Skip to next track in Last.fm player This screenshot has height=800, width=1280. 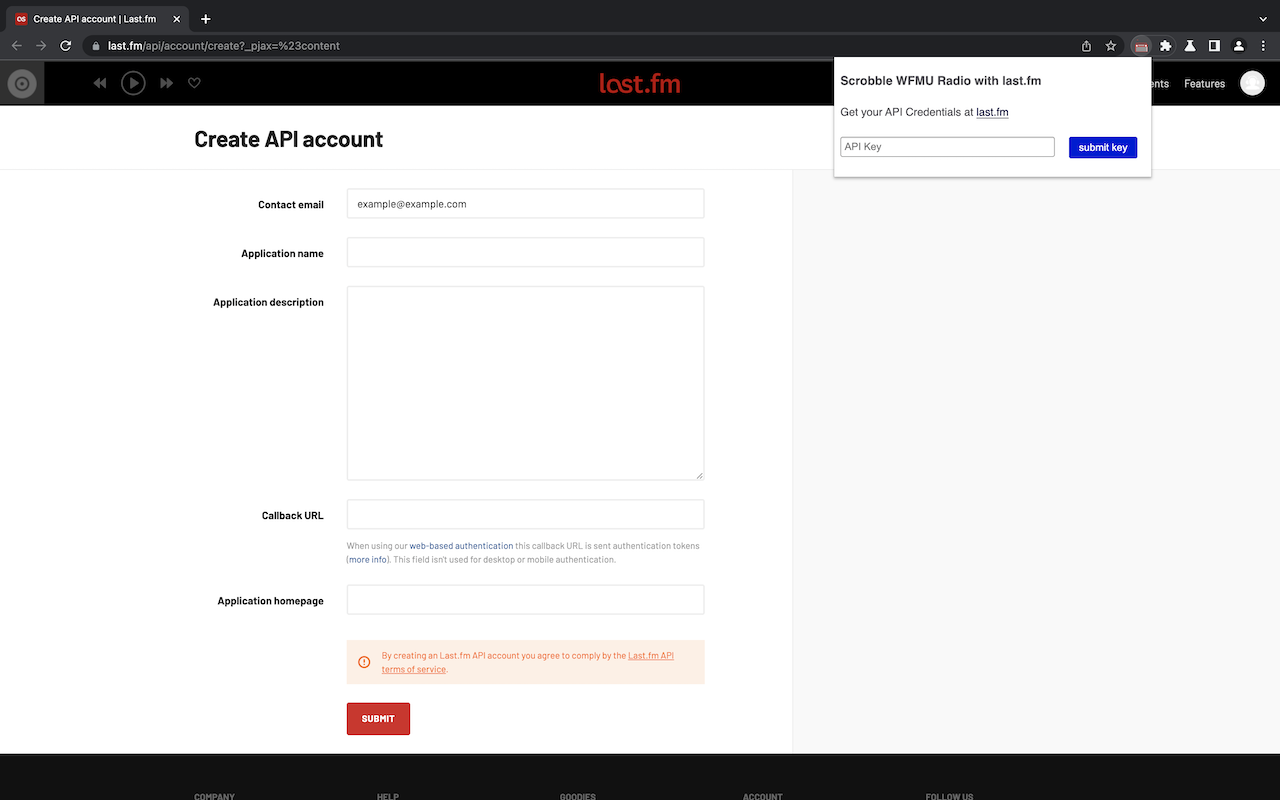167,84
